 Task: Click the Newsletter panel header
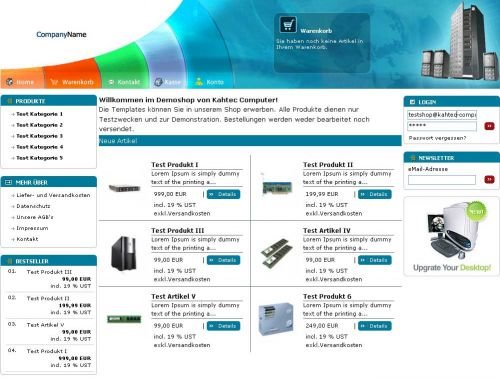[x=452, y=158]
